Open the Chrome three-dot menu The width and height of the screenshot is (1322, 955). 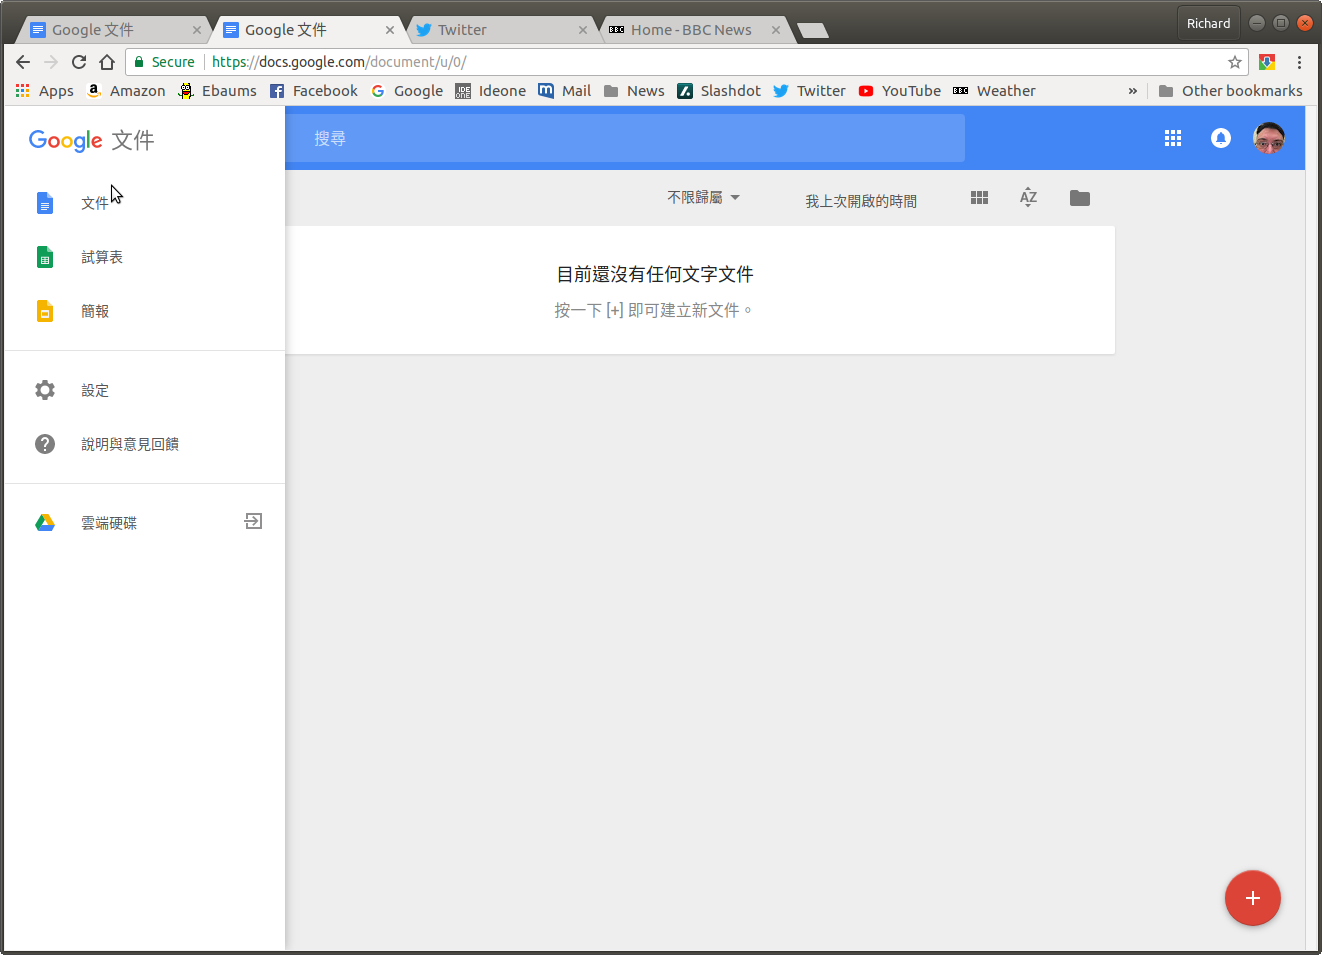1299,62
